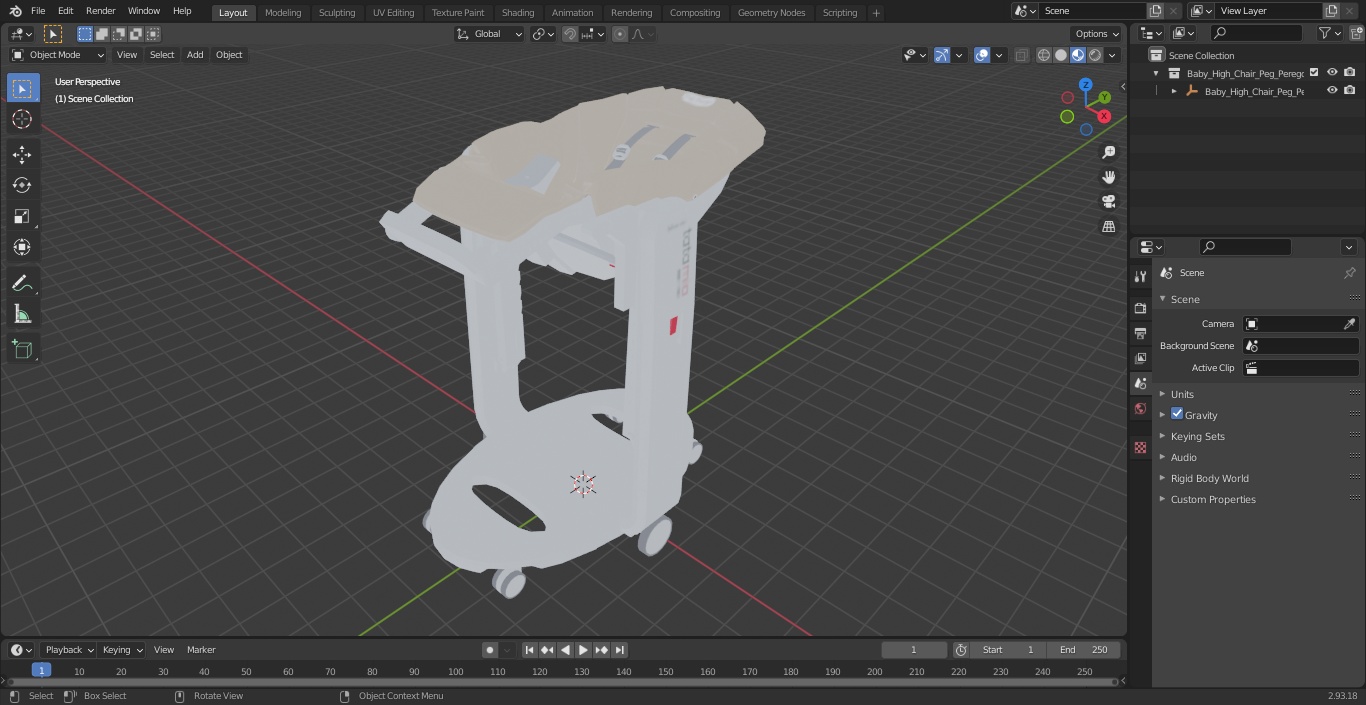Toggle viewport overlays button

pos(982,55)
